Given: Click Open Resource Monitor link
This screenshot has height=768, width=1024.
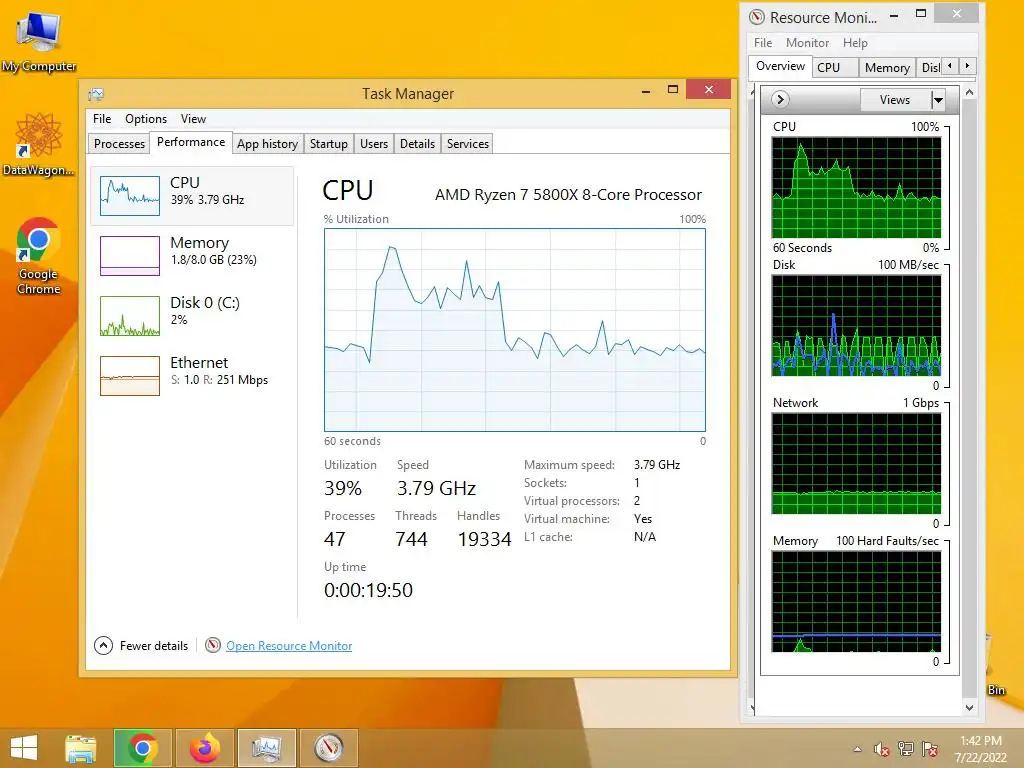Looking at the screenshot, I should click(x=289, y=646).
